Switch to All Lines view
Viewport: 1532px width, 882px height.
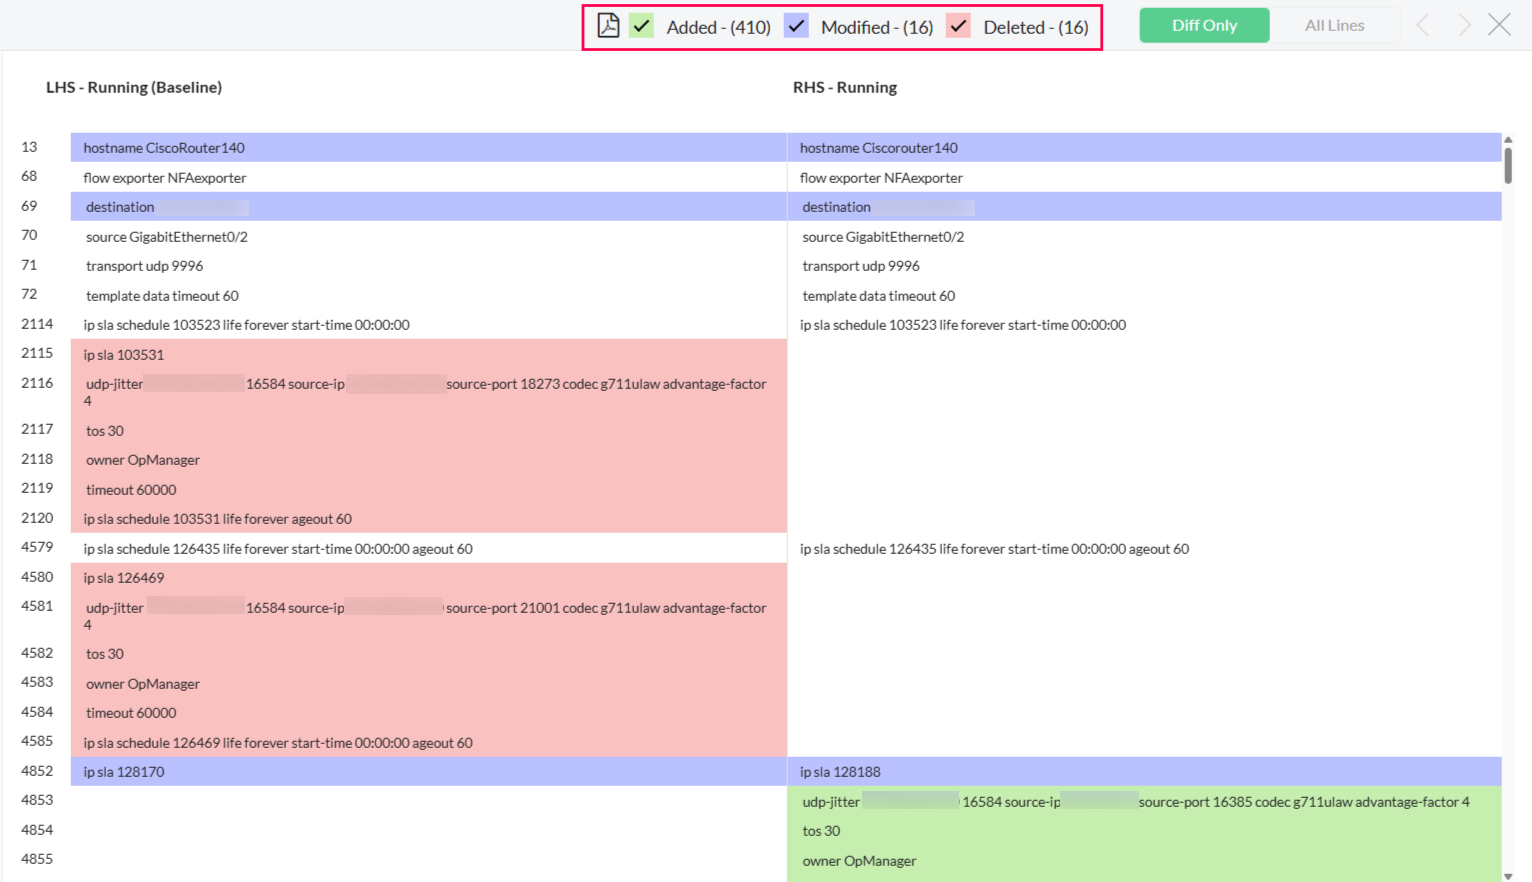coord(1334,26)
